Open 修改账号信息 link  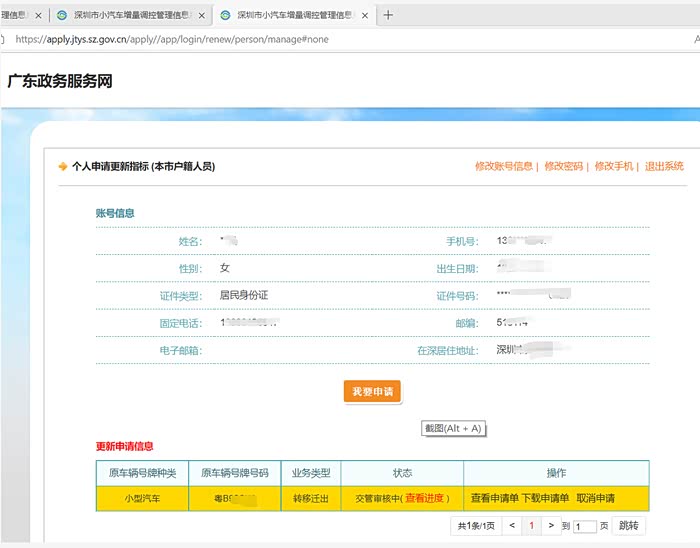tap(504, 167)
